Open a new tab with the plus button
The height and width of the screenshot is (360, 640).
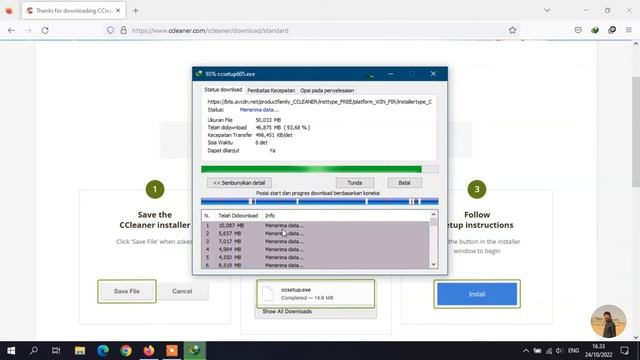pos(136,11)
